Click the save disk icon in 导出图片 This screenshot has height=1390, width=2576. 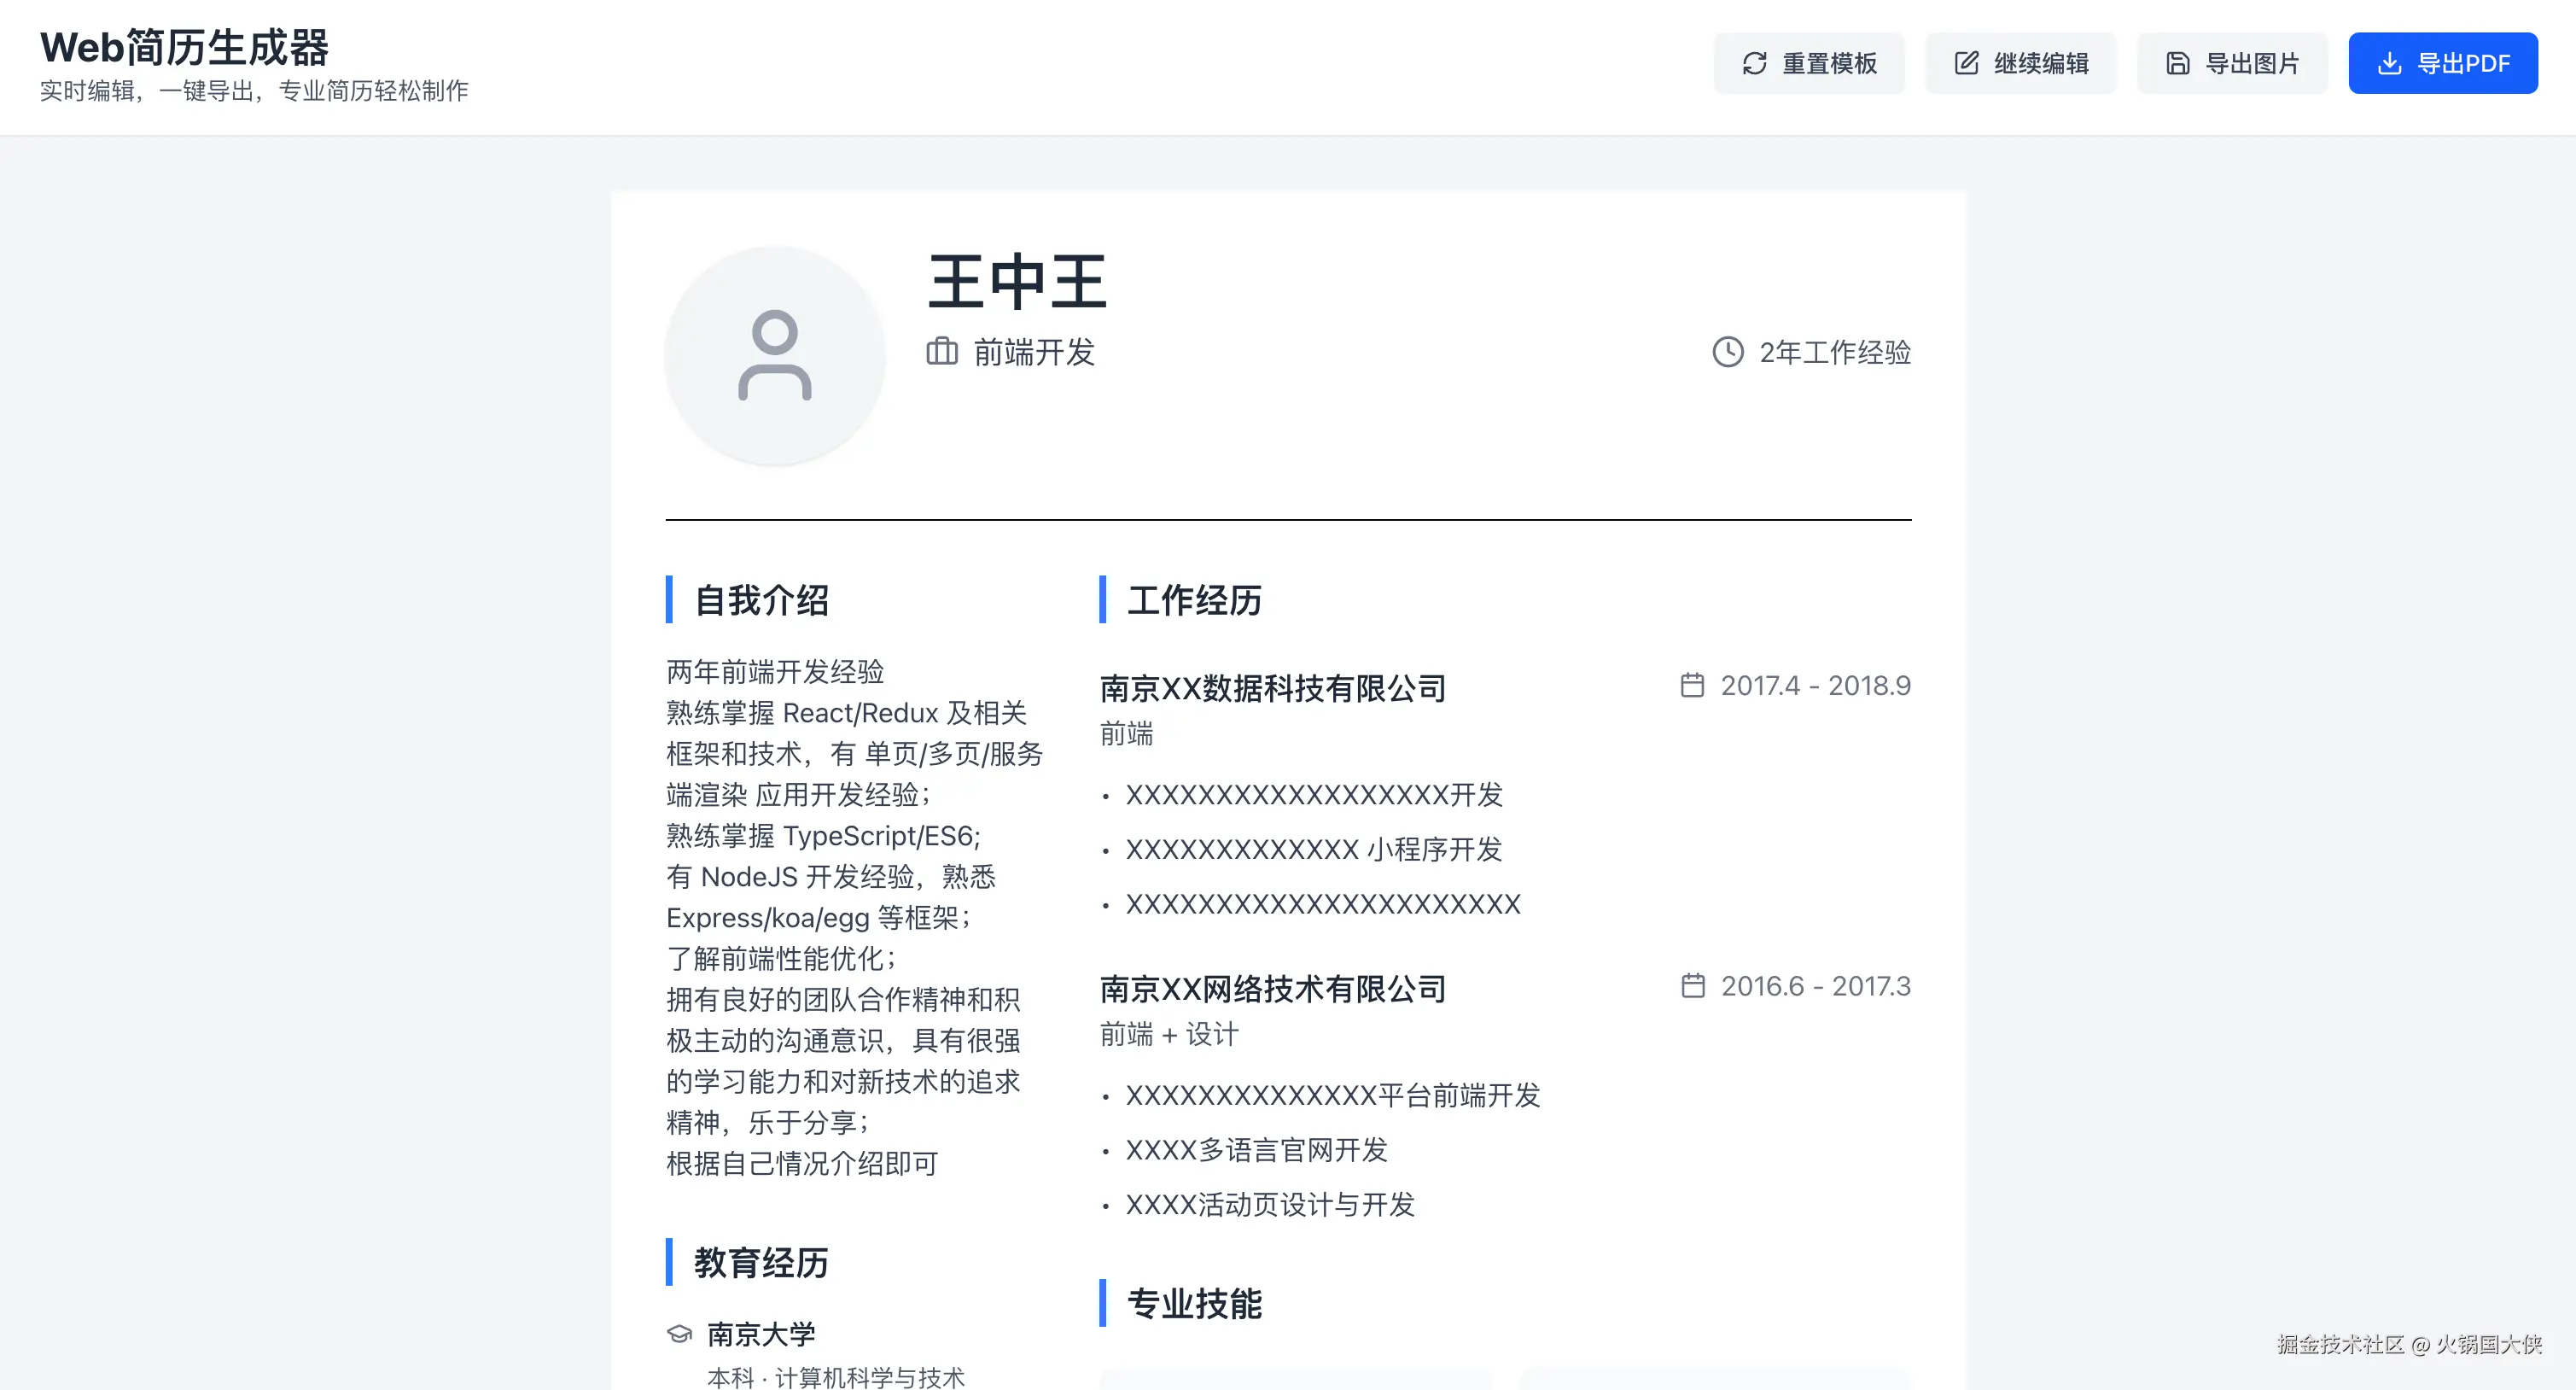[2178, 63]
